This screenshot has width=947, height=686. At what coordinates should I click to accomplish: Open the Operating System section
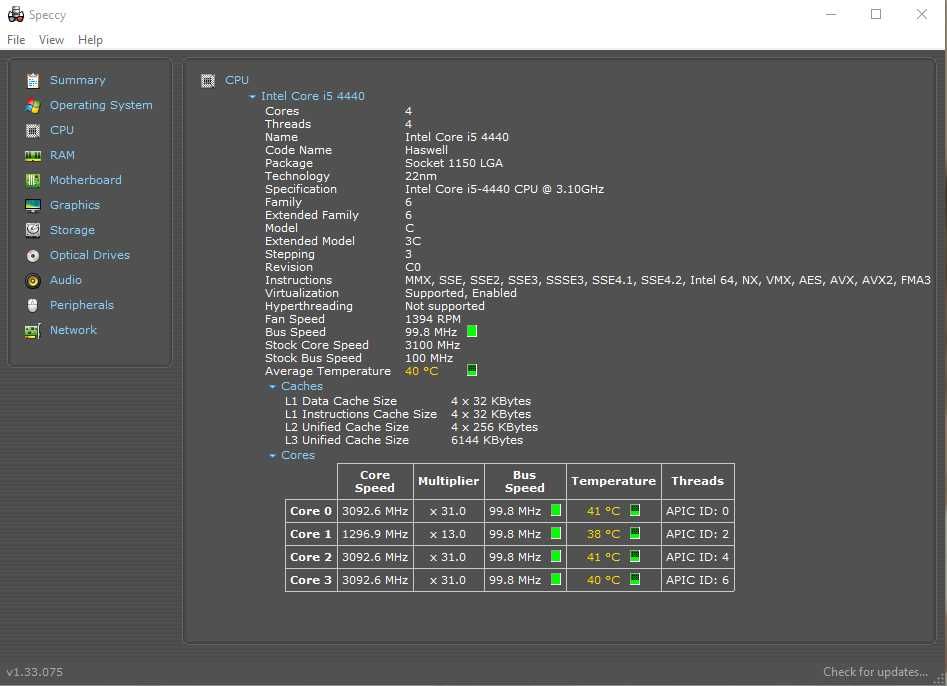tap(101, 105)
